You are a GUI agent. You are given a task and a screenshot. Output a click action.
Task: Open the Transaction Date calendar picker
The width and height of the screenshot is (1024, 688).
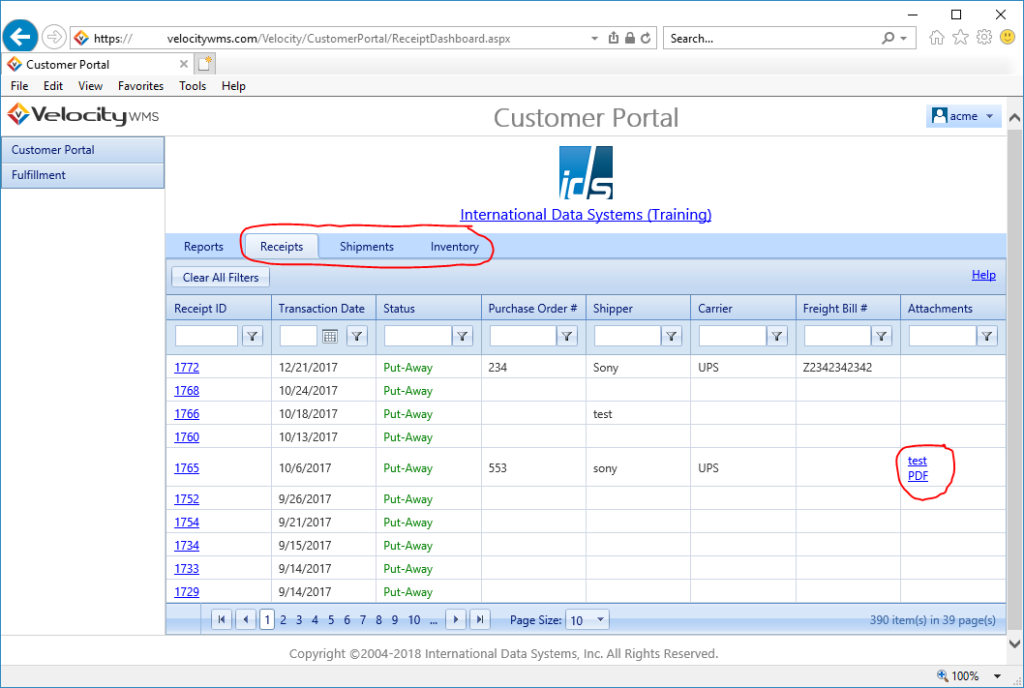(329, 337)
